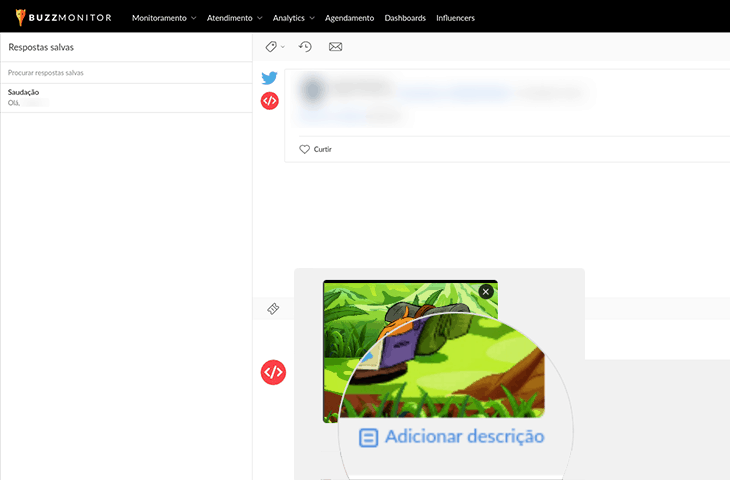Click the ticket icon left of image
Image resolution: width=730 pixels, height=480 pixels.
click(x=273, y=309)
